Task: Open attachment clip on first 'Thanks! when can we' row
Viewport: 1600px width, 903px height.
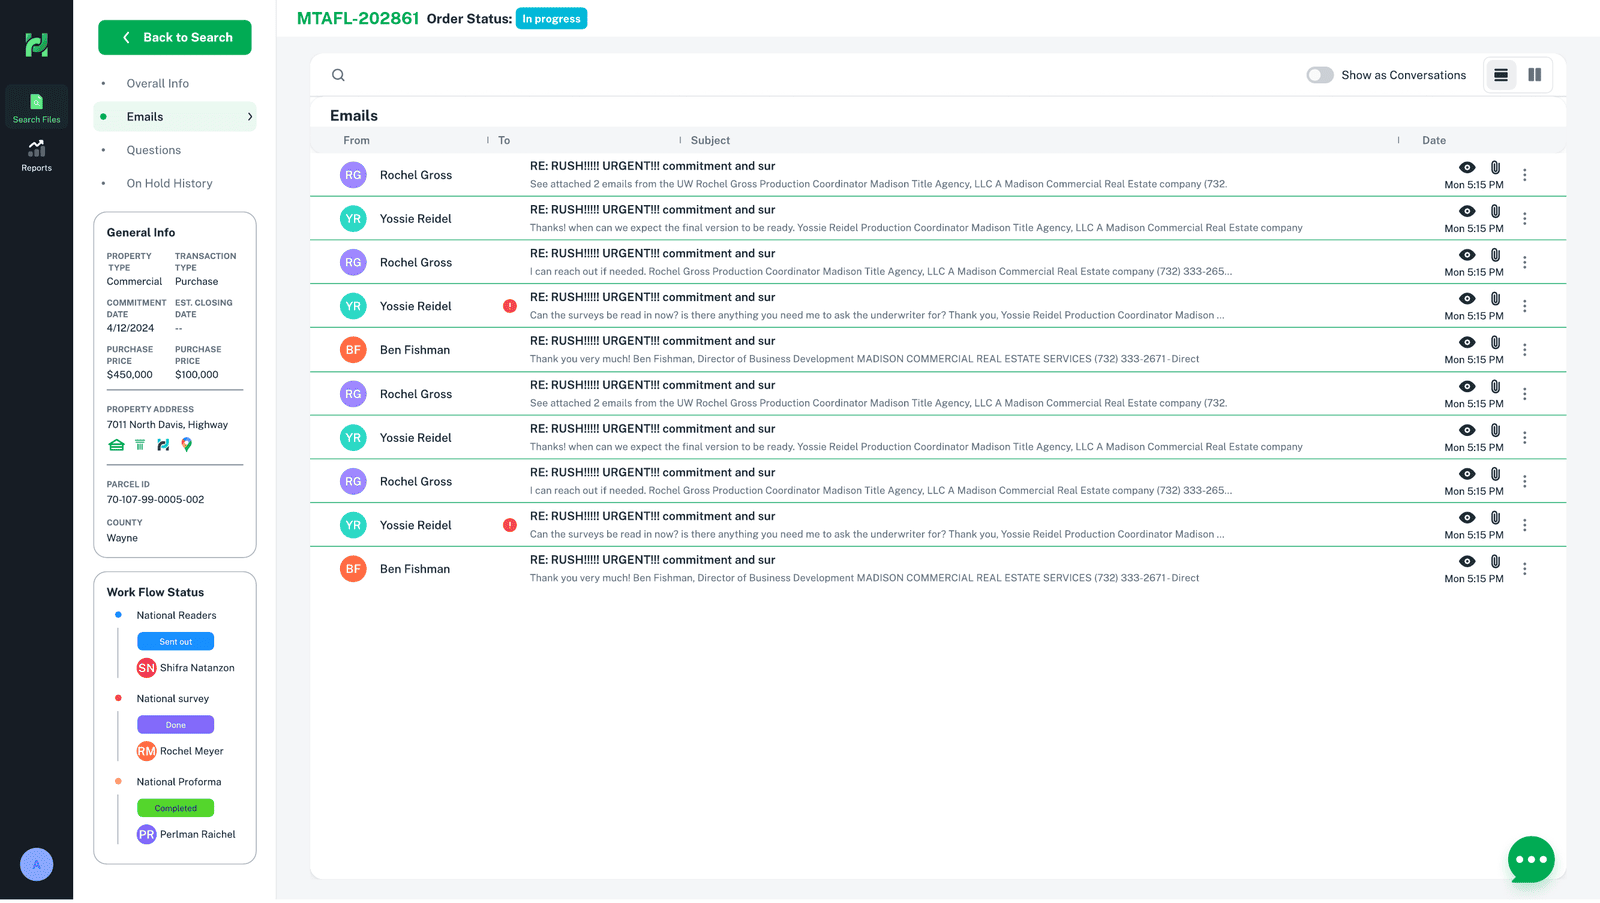Action: (x=1495, y=211)
